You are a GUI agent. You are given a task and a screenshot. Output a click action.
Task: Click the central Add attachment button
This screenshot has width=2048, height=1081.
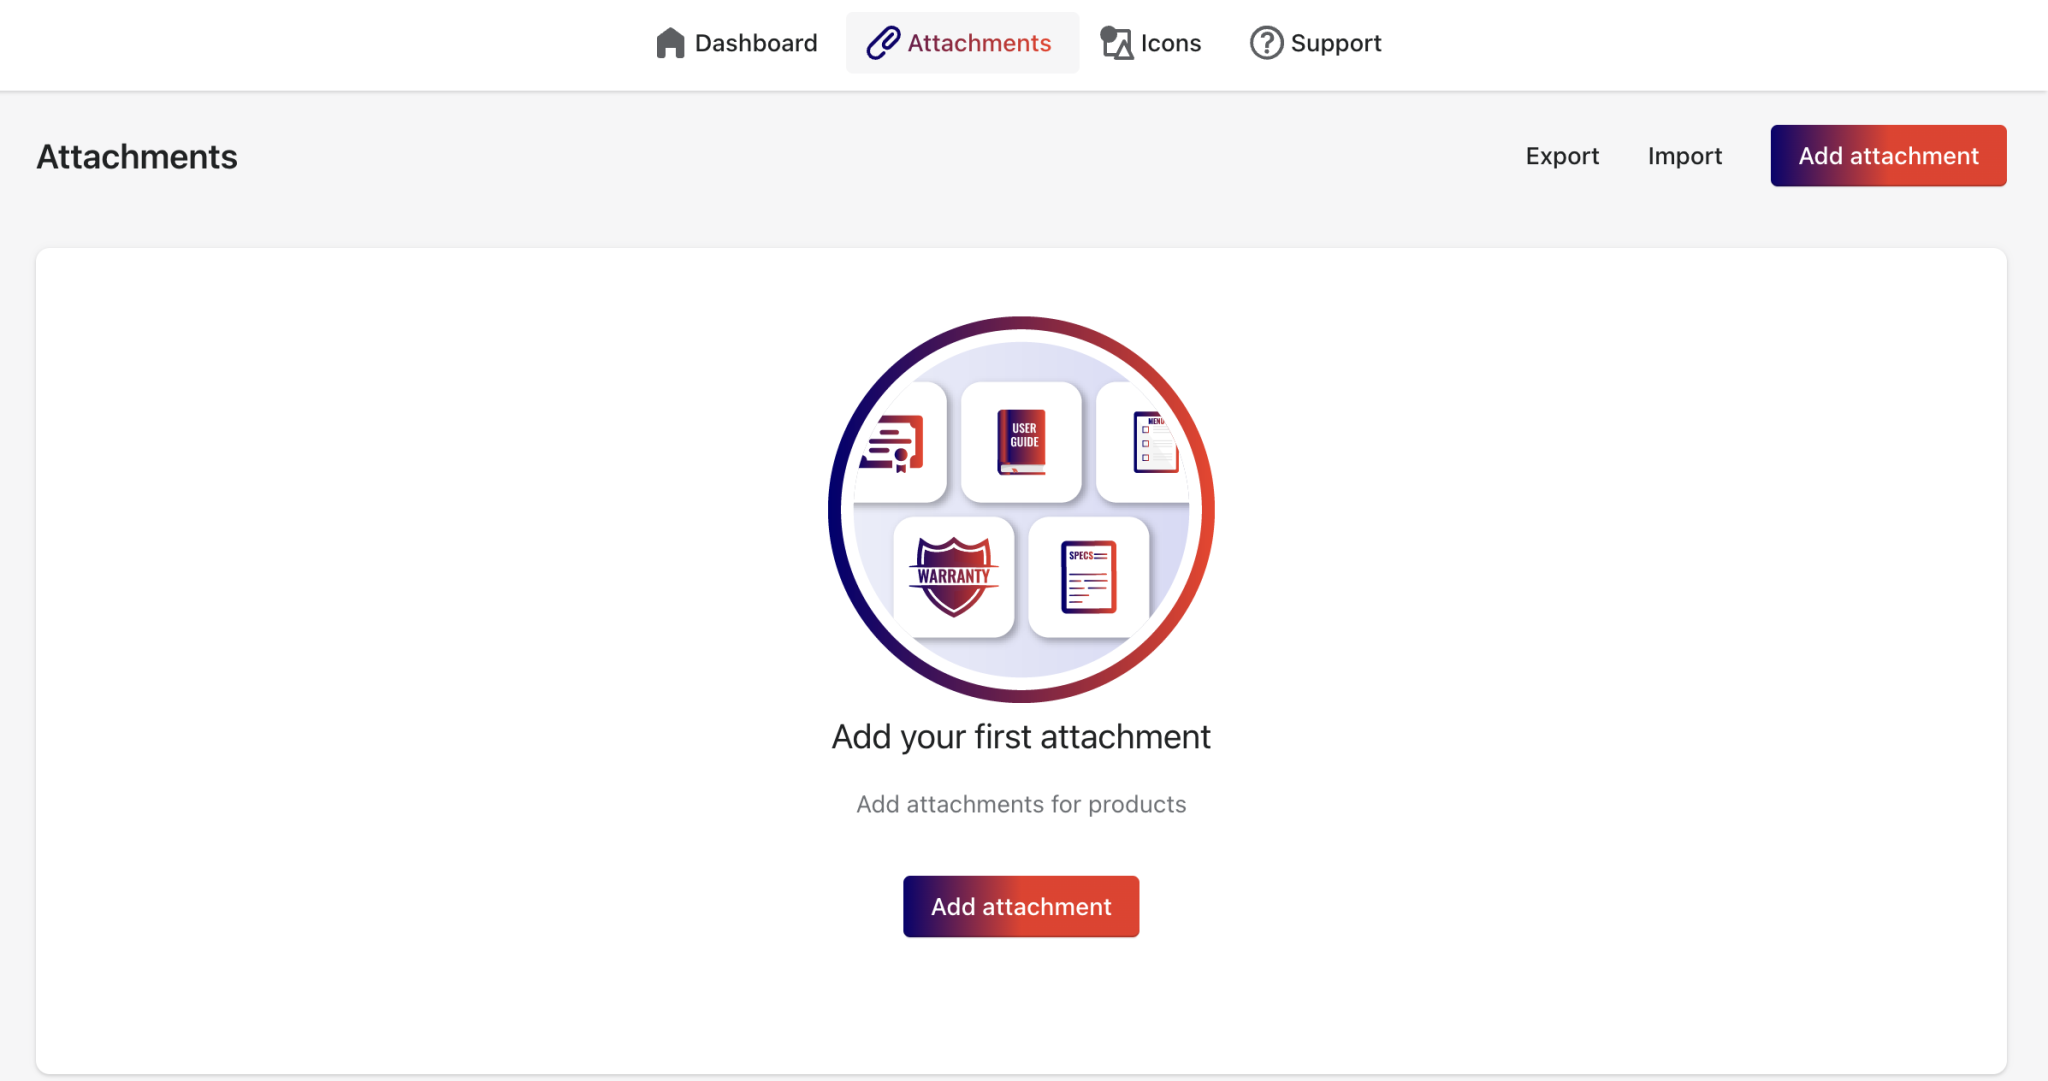tap(1021, 906)
